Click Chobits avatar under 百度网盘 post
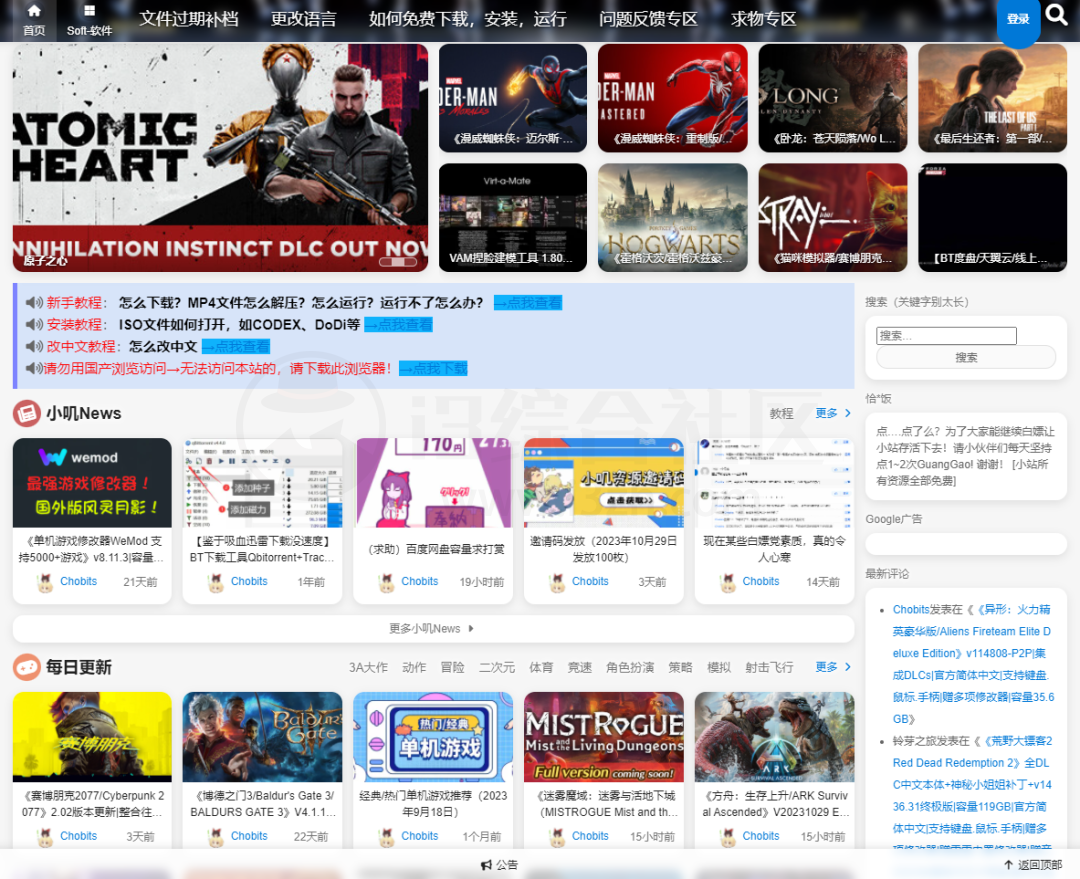This screenshot has width=1080, height=879. coord(386,582)
